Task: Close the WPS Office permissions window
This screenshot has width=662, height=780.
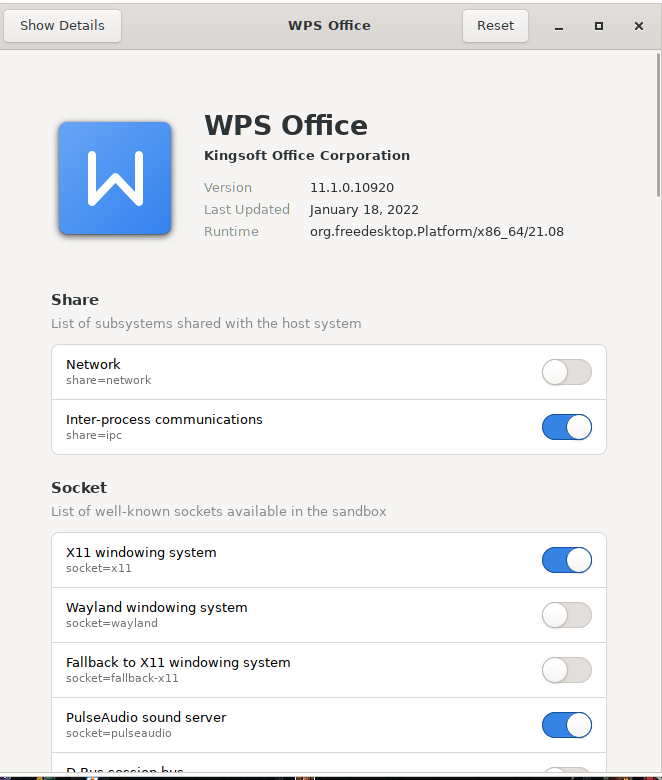Action: 639,26
